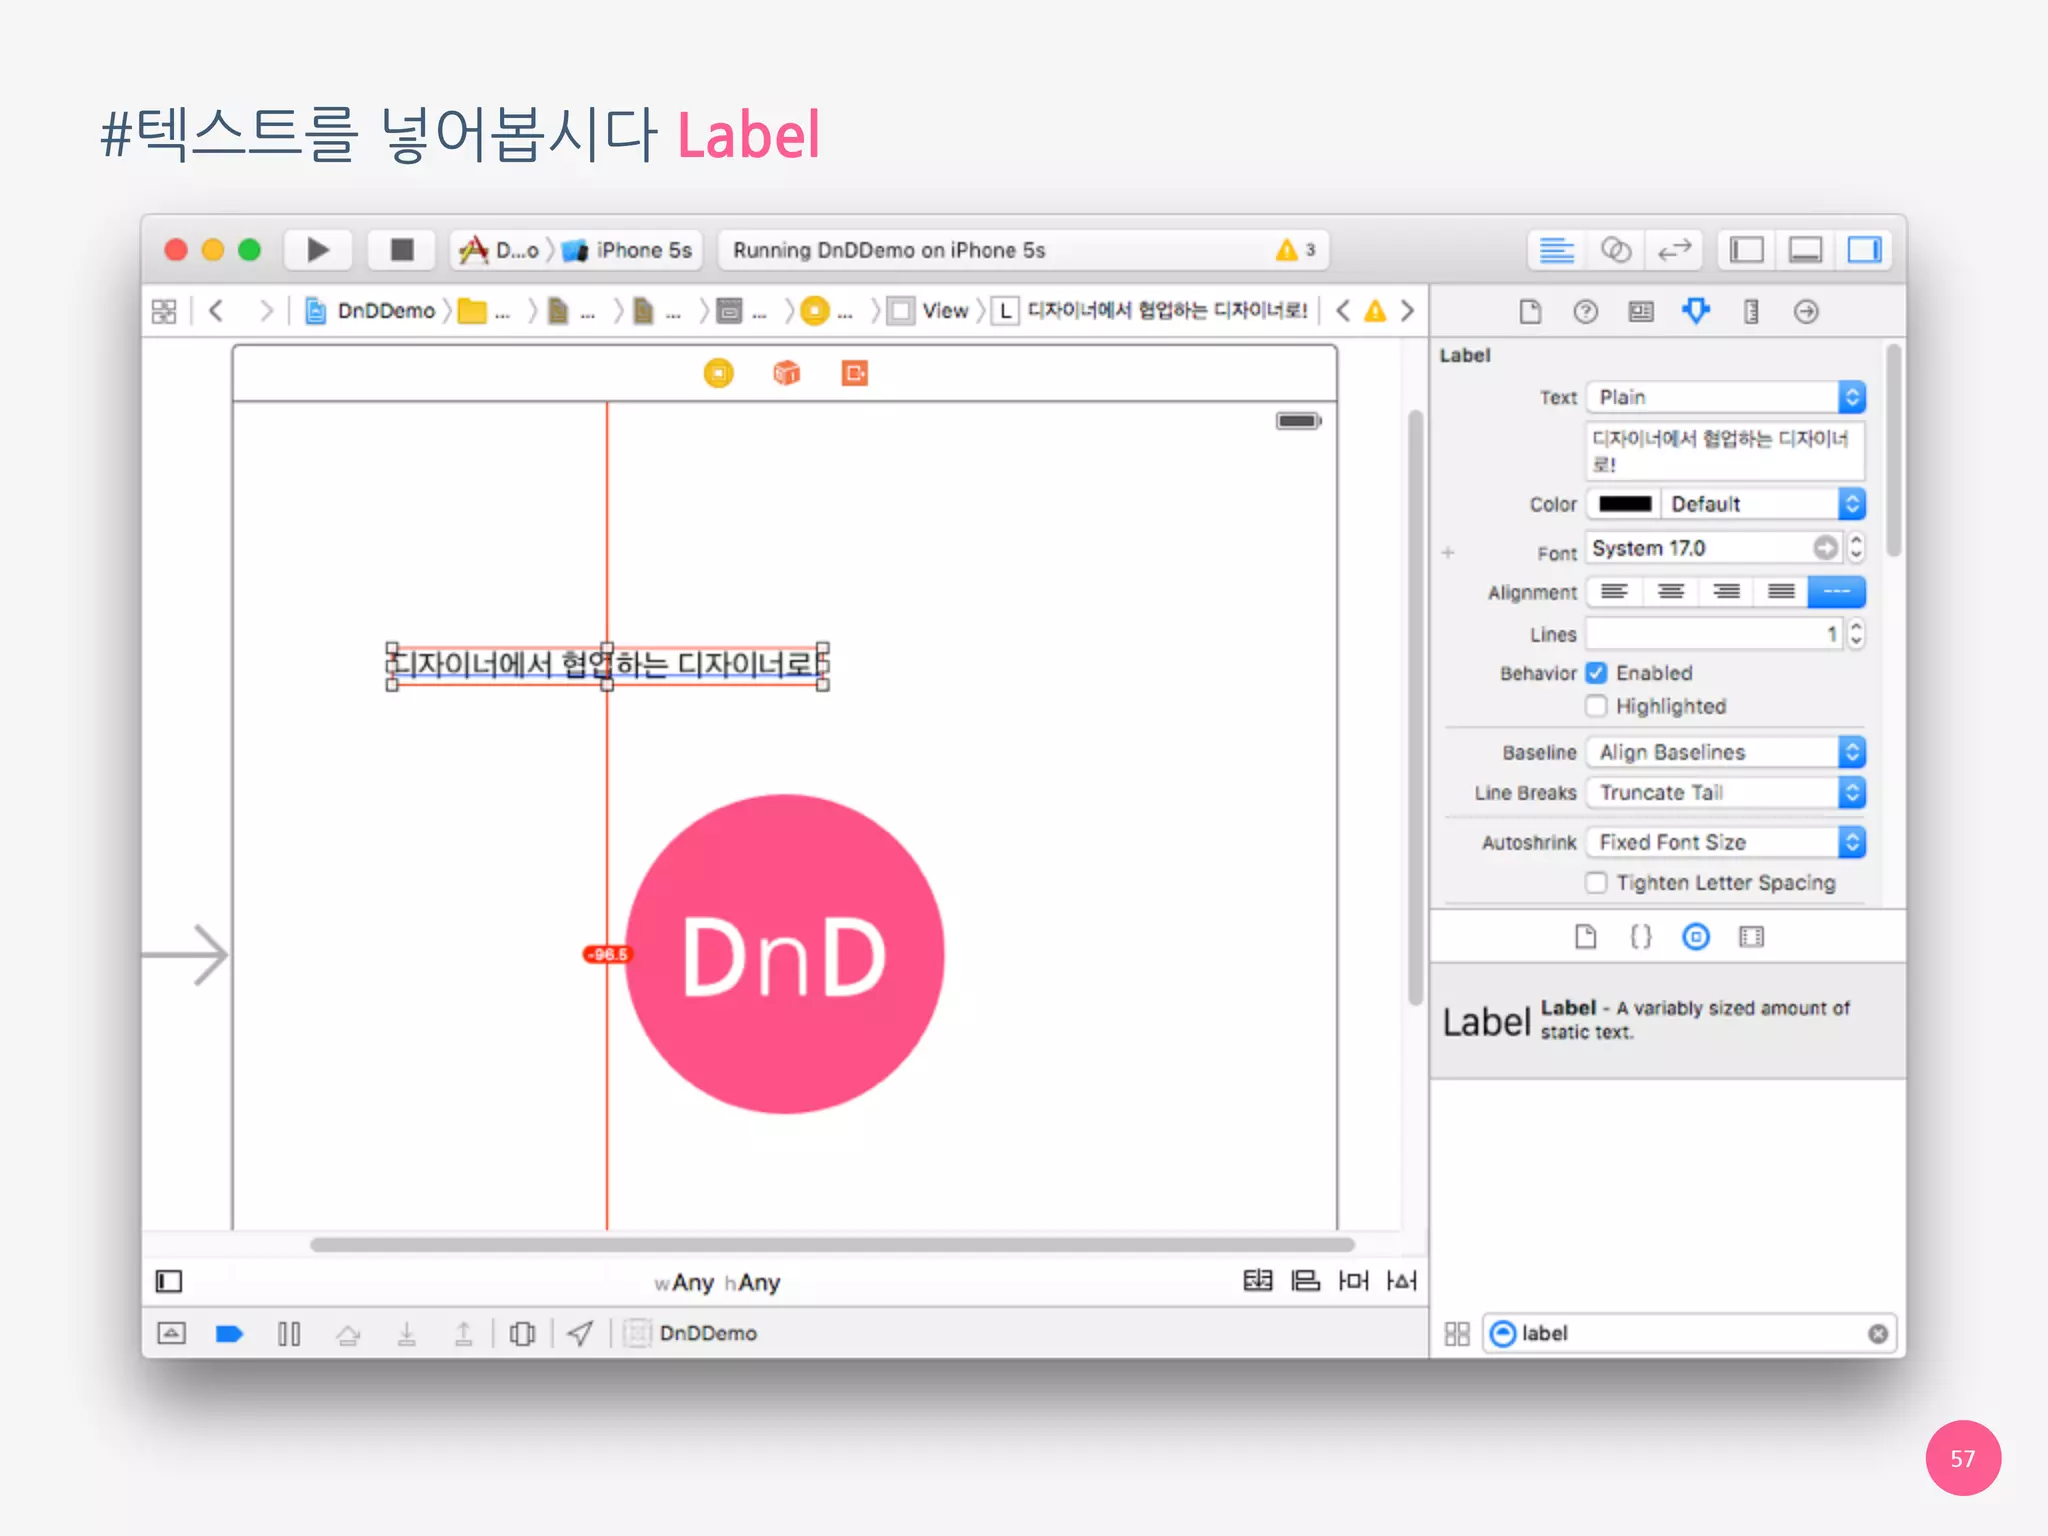Screen dimensions: 2048x1536
Task: Open the related items grid menu
Action: point(164,311)
